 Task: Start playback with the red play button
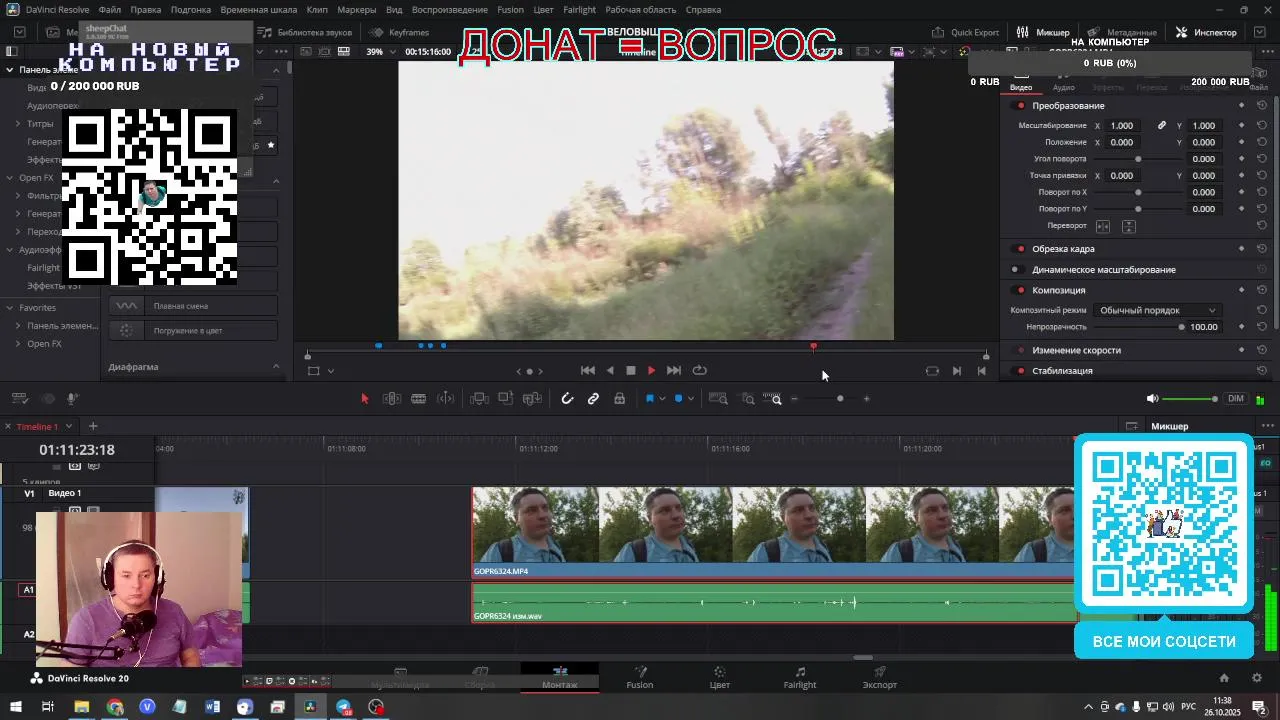click(x=651, y=371)
